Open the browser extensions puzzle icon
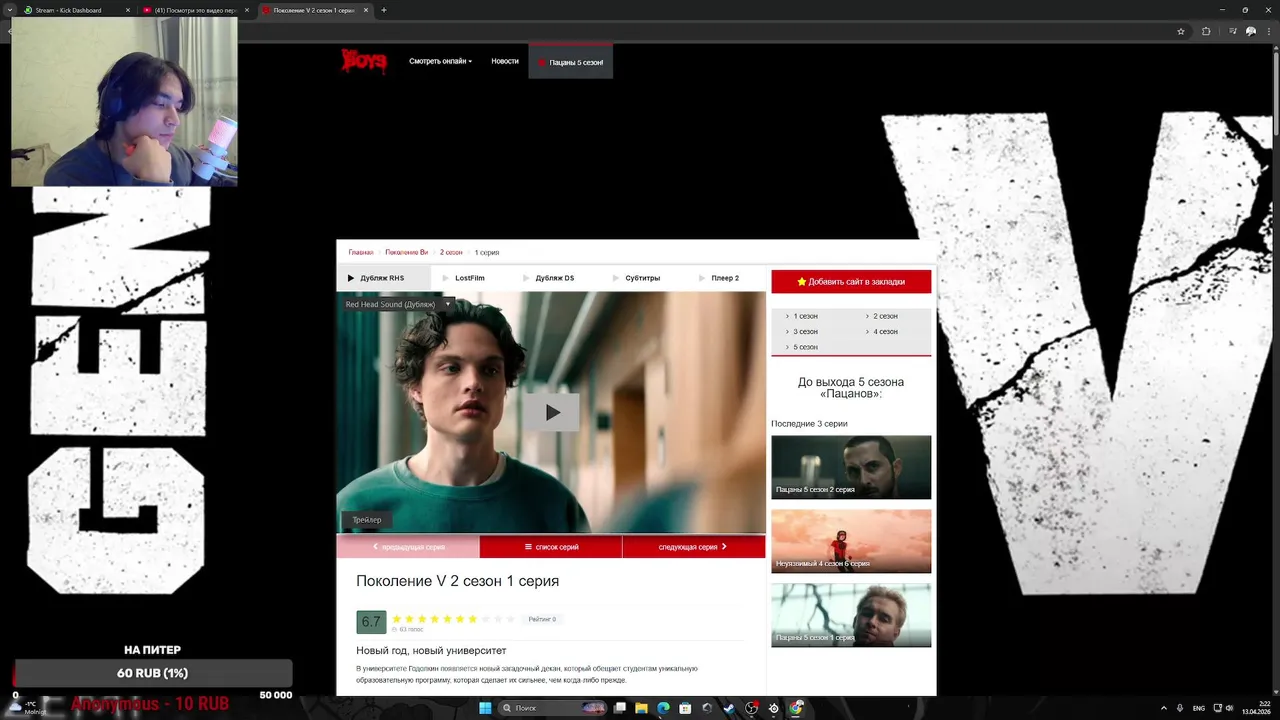Image resolution: width=1280 pixels, height=720 pixels. click(1206, 31)
